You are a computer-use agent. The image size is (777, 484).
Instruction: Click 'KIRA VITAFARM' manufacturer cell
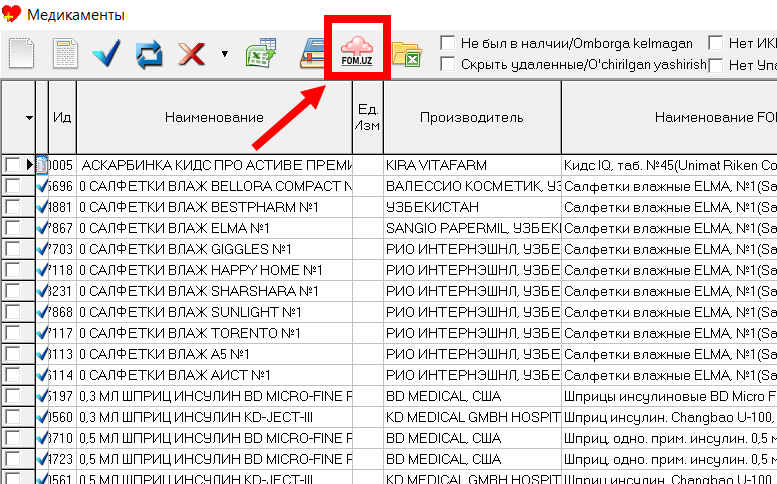(472, 165)
